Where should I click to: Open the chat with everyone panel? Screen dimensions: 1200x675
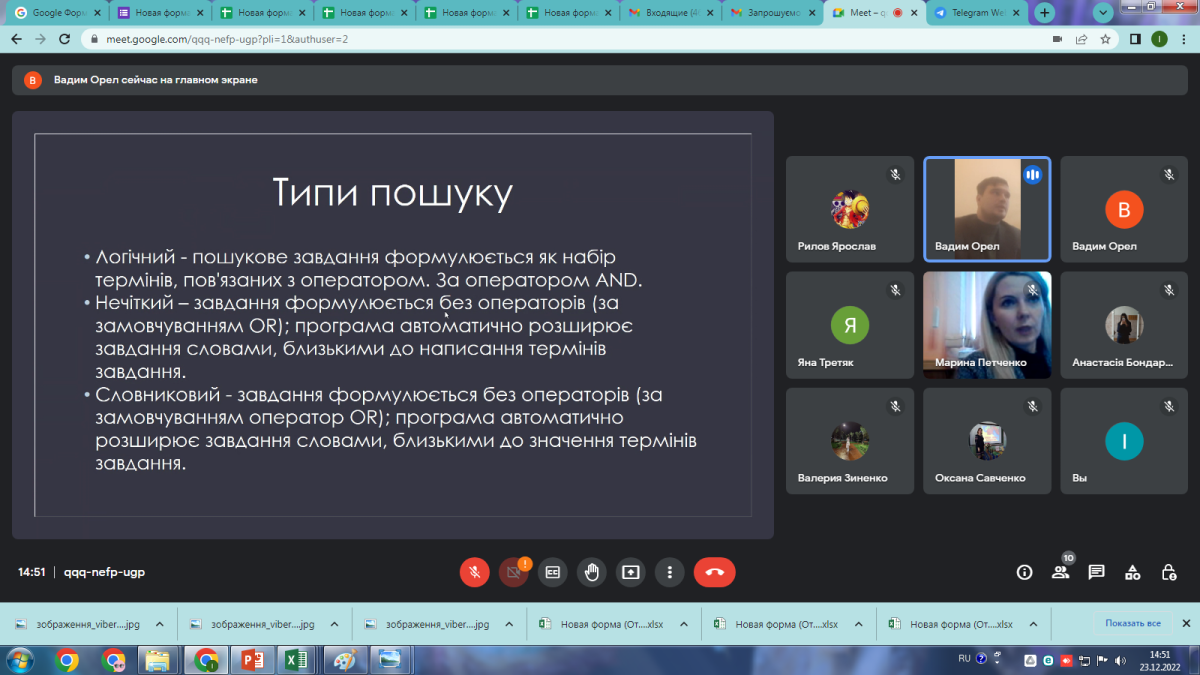1096,572
